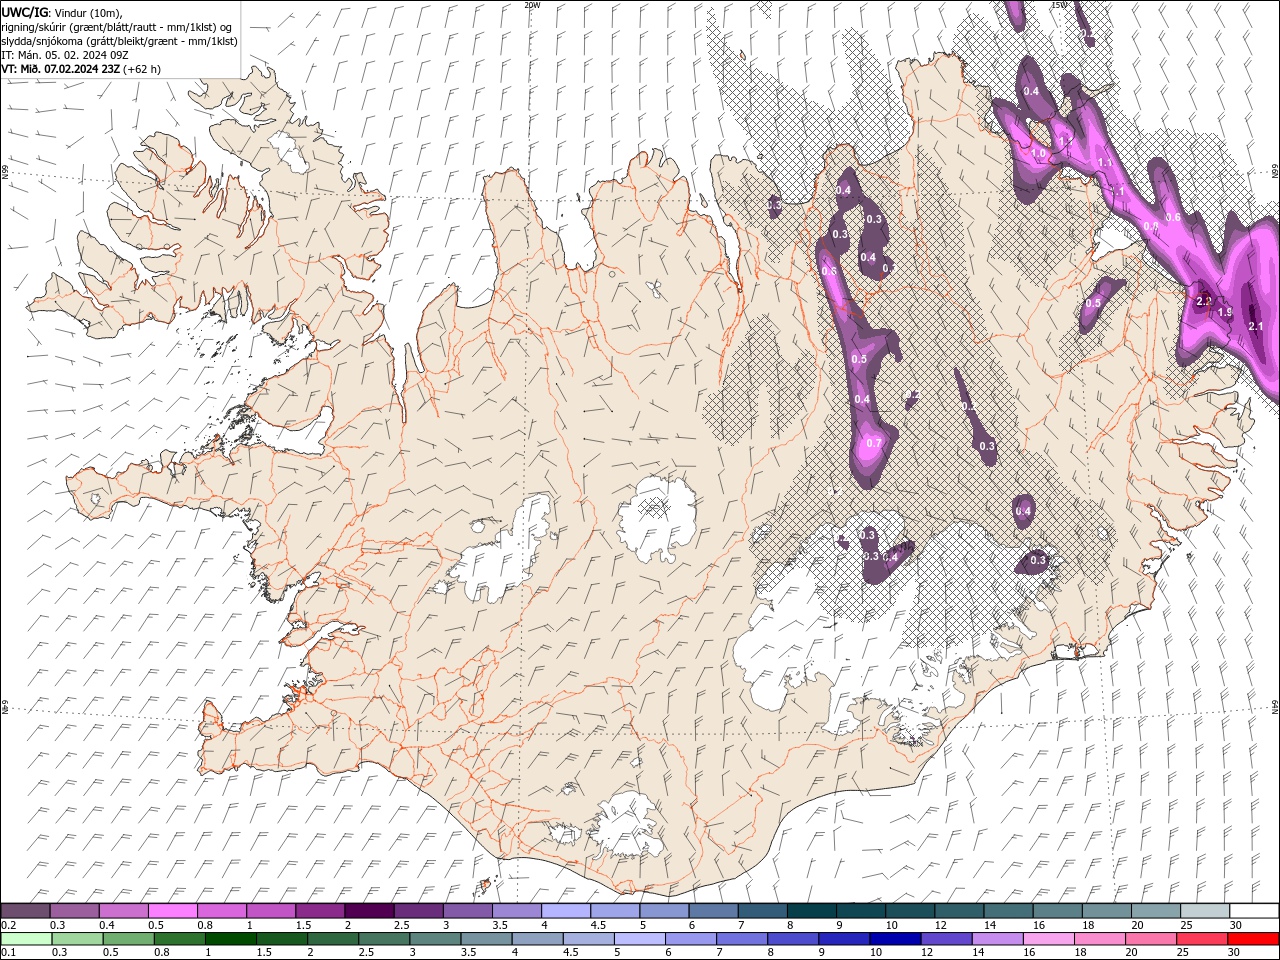Click the '0.2' label under upper legend bar
1280x960 pixels.
pos(9,925)
